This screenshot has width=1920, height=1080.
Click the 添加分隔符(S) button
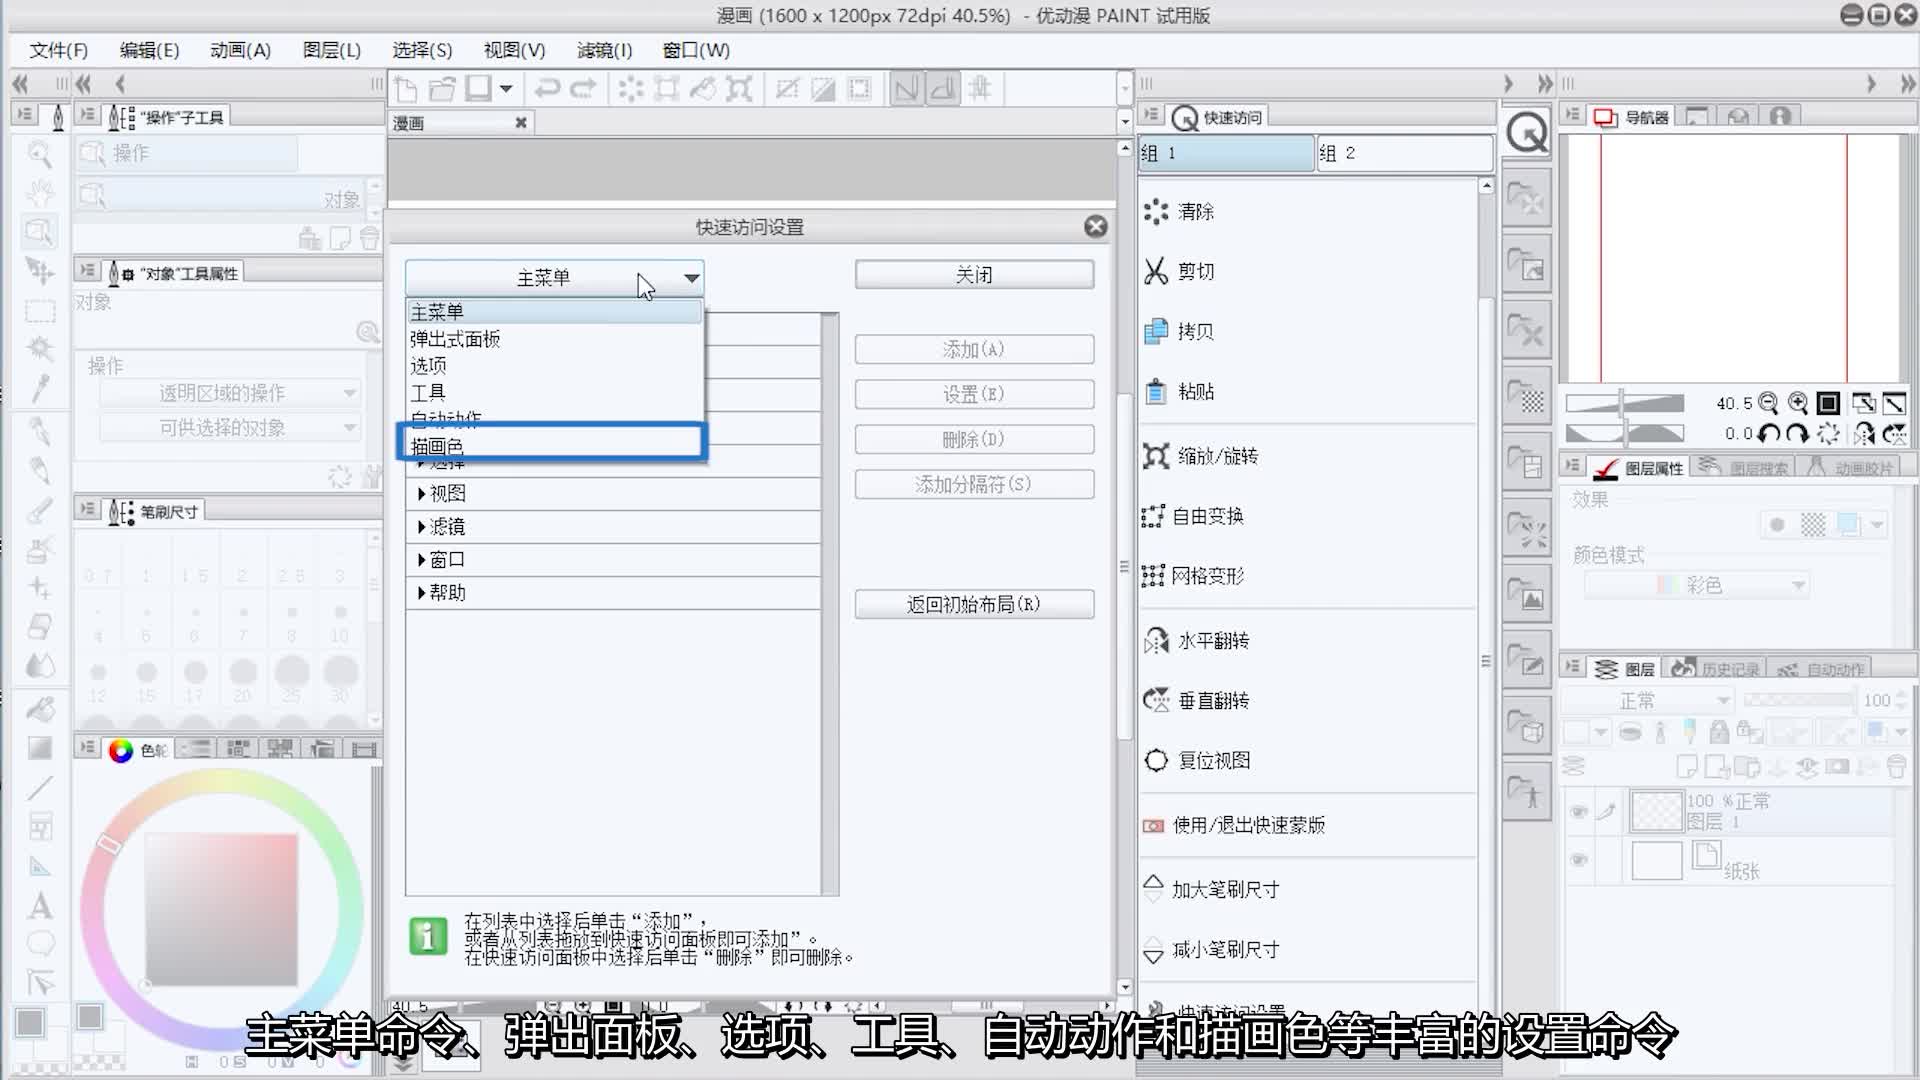click(974, 484)
